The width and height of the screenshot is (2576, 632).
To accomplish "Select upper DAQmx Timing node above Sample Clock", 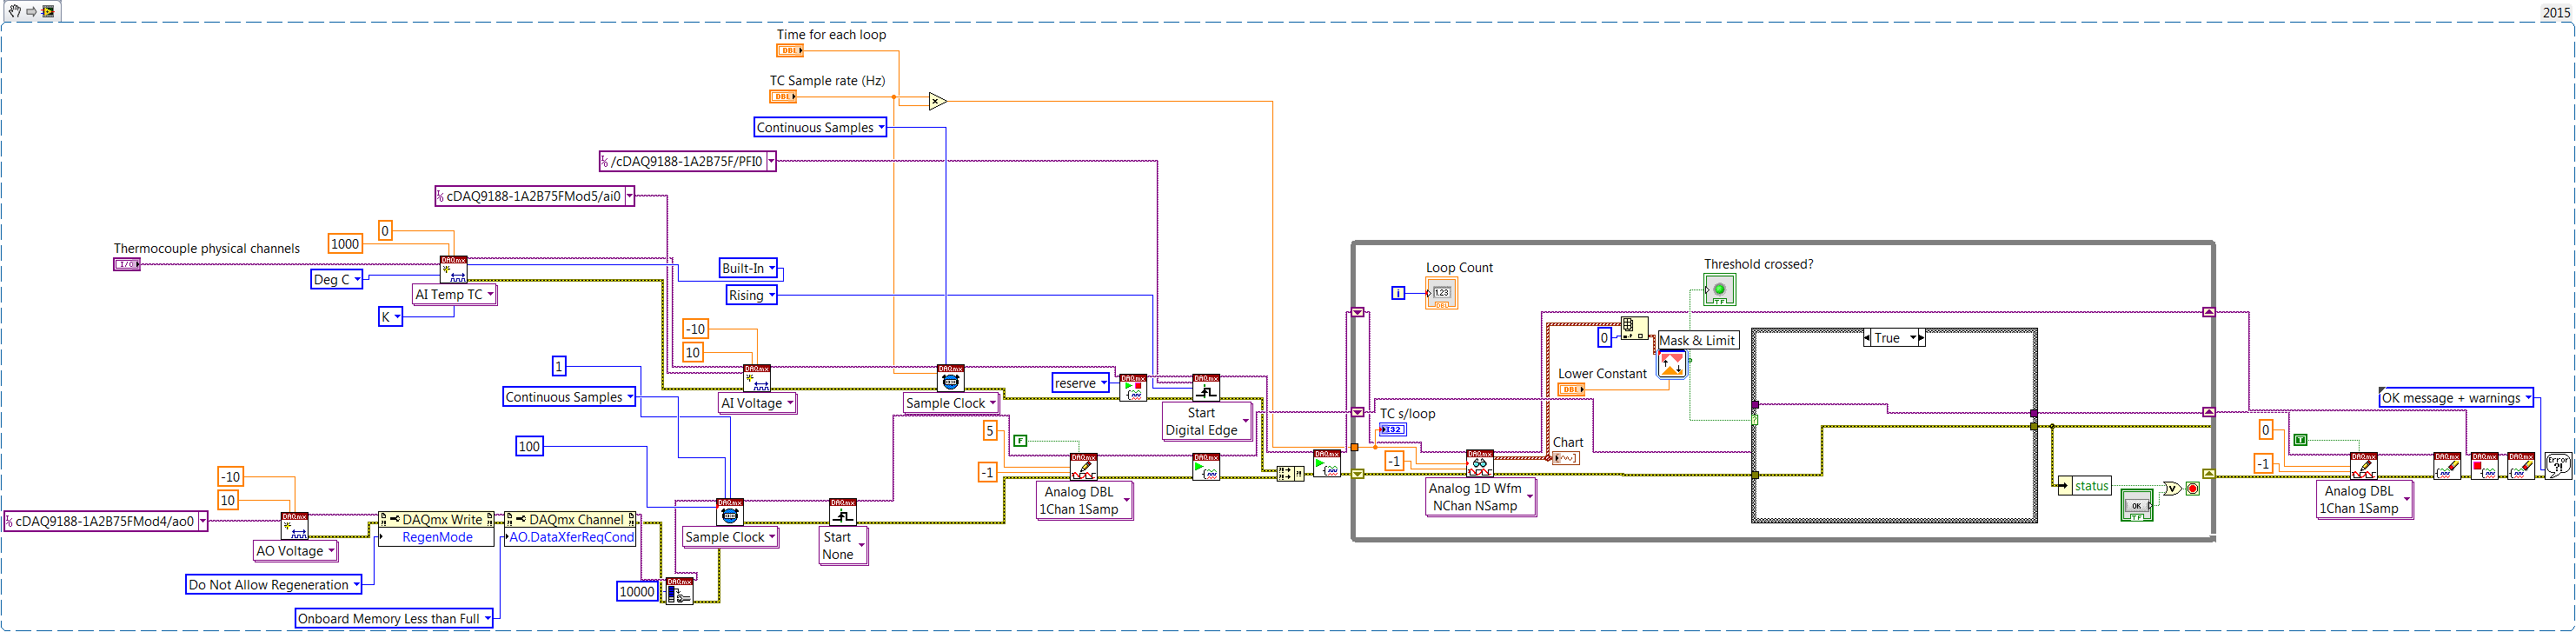I will tap(950, 378).
